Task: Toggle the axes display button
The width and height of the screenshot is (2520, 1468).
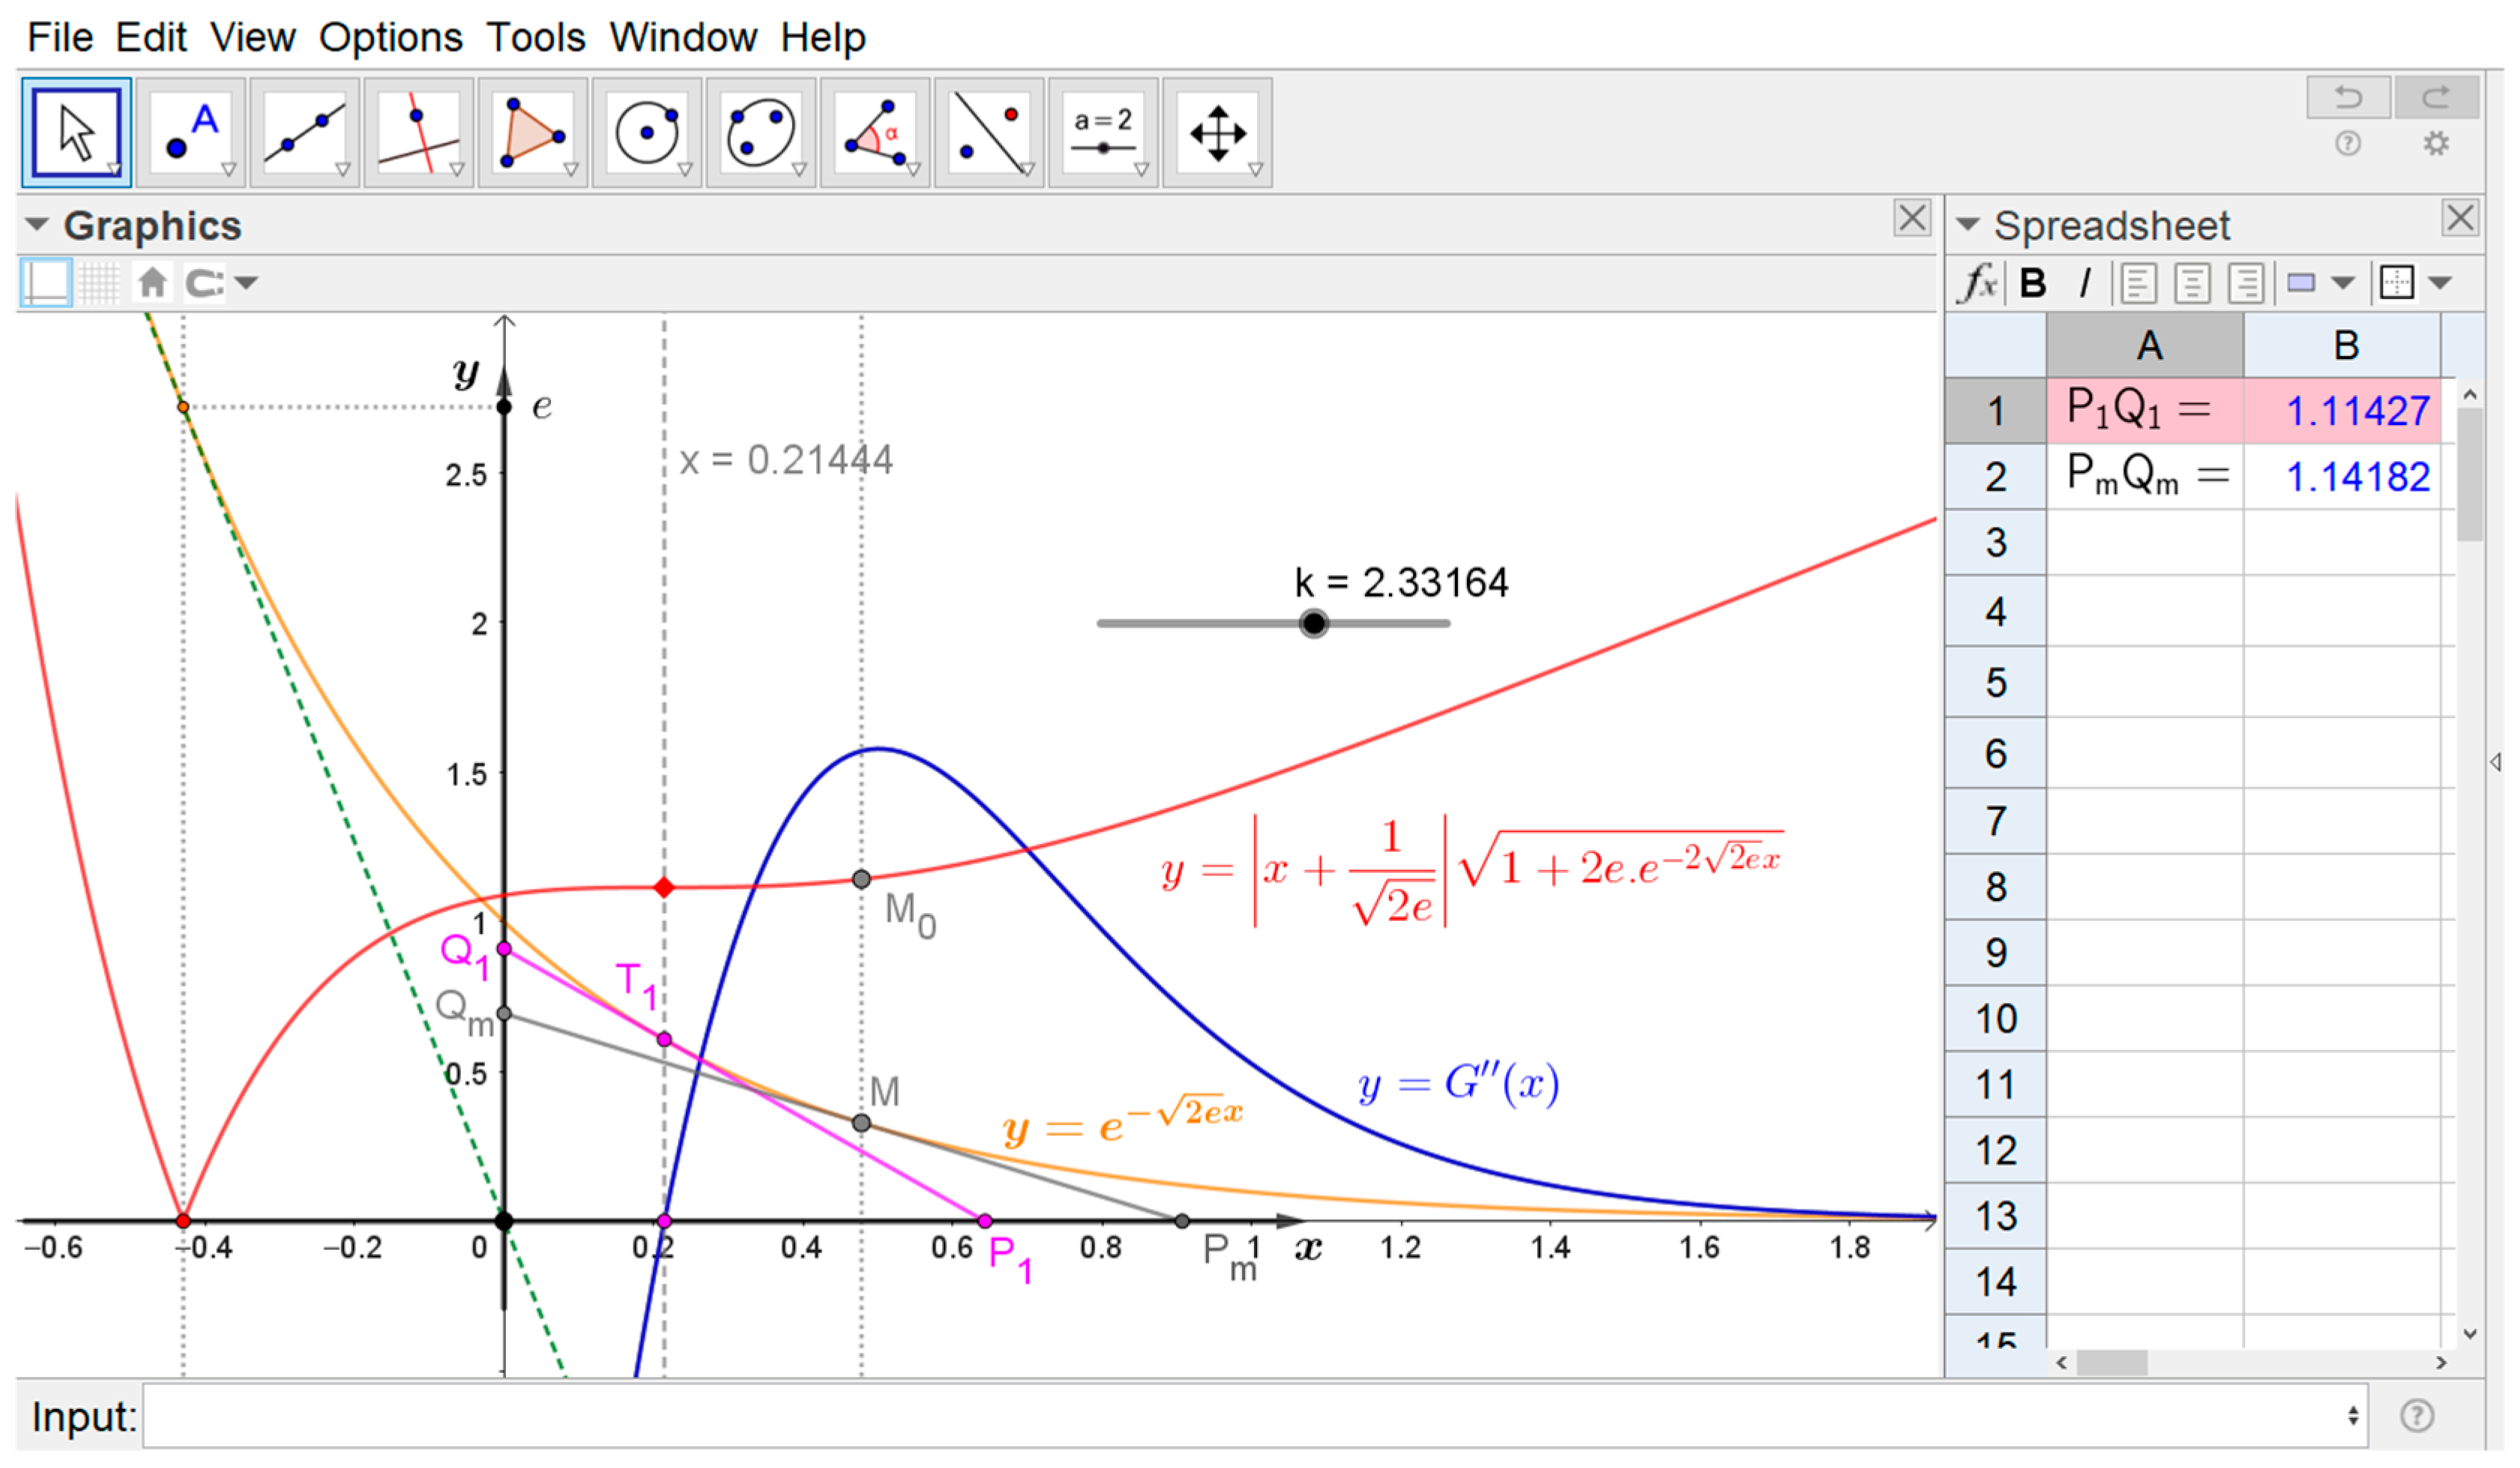Action: pos(46,282)
